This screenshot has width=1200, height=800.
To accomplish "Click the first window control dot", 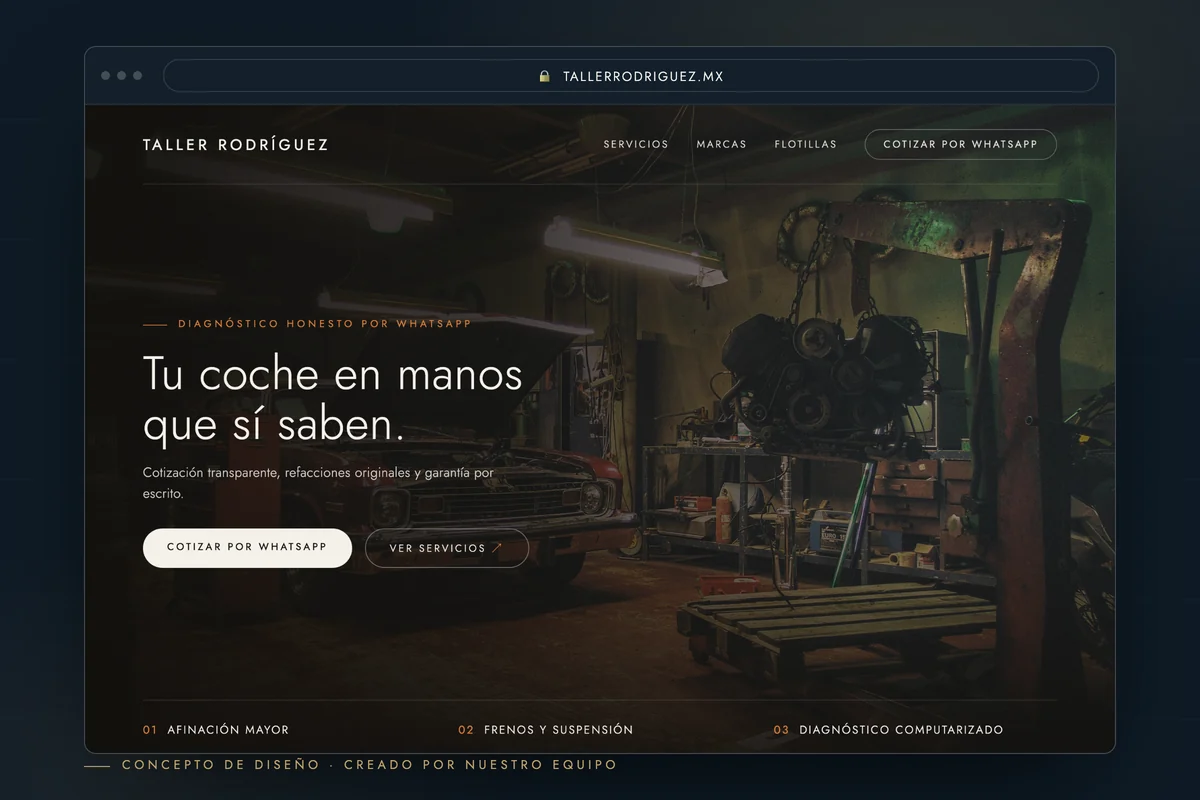I will [106, 76].
